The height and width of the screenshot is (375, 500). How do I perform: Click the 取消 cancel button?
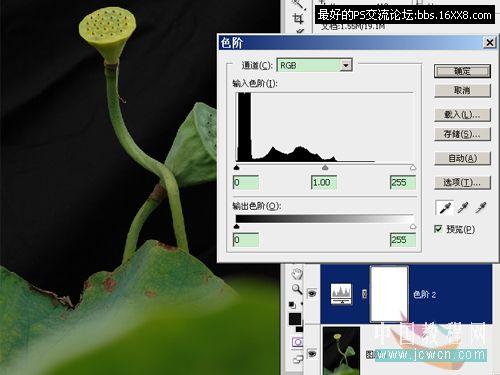[462, 90]
